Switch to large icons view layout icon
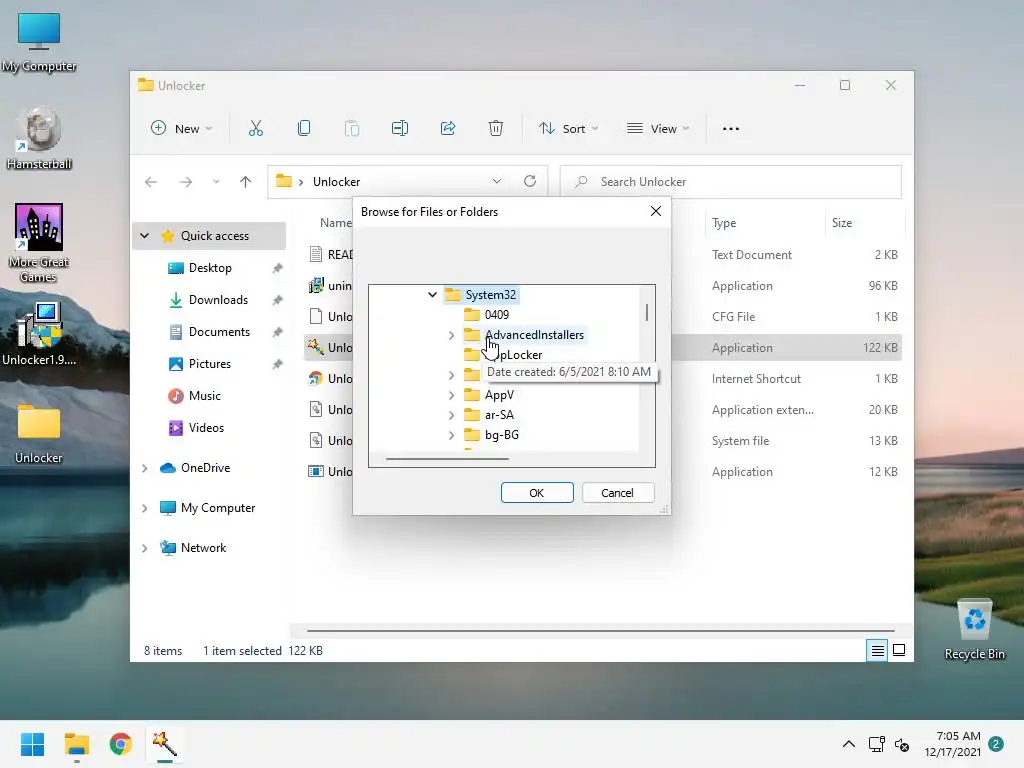 899,650
